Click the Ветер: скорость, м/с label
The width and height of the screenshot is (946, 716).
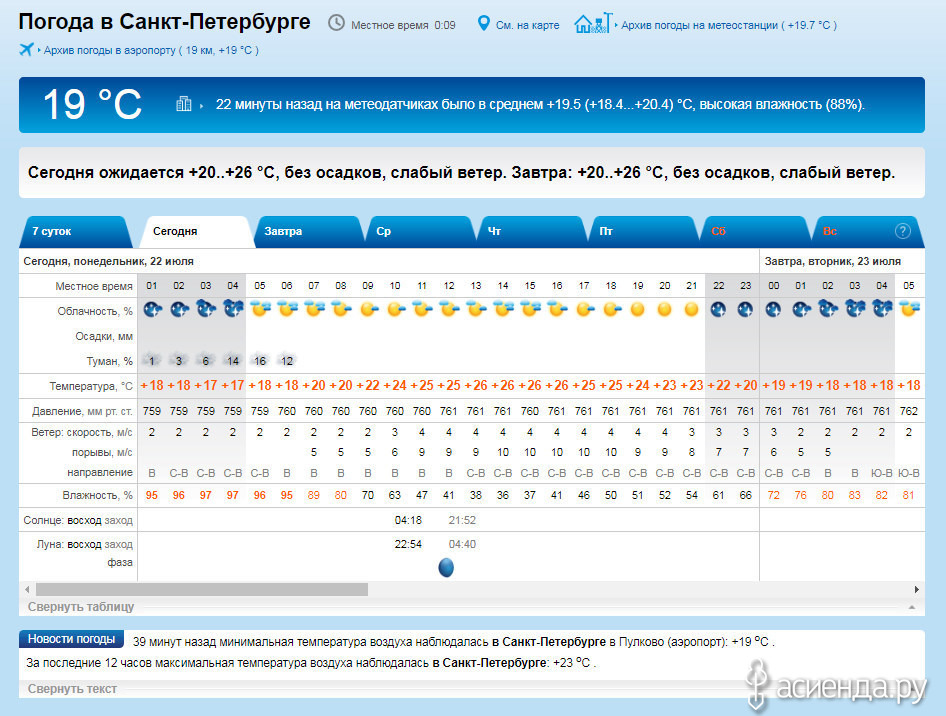coord(81,432)
